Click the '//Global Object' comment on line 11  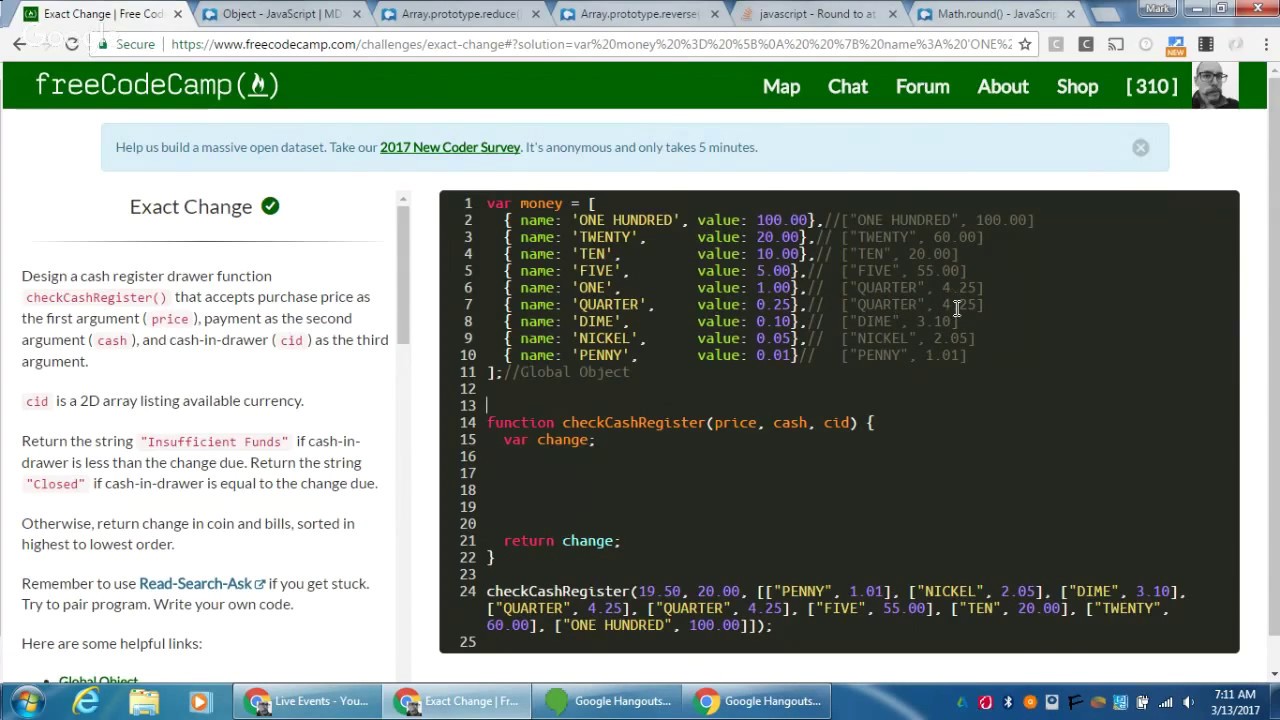pyautogui.click(x=567, y=372)
